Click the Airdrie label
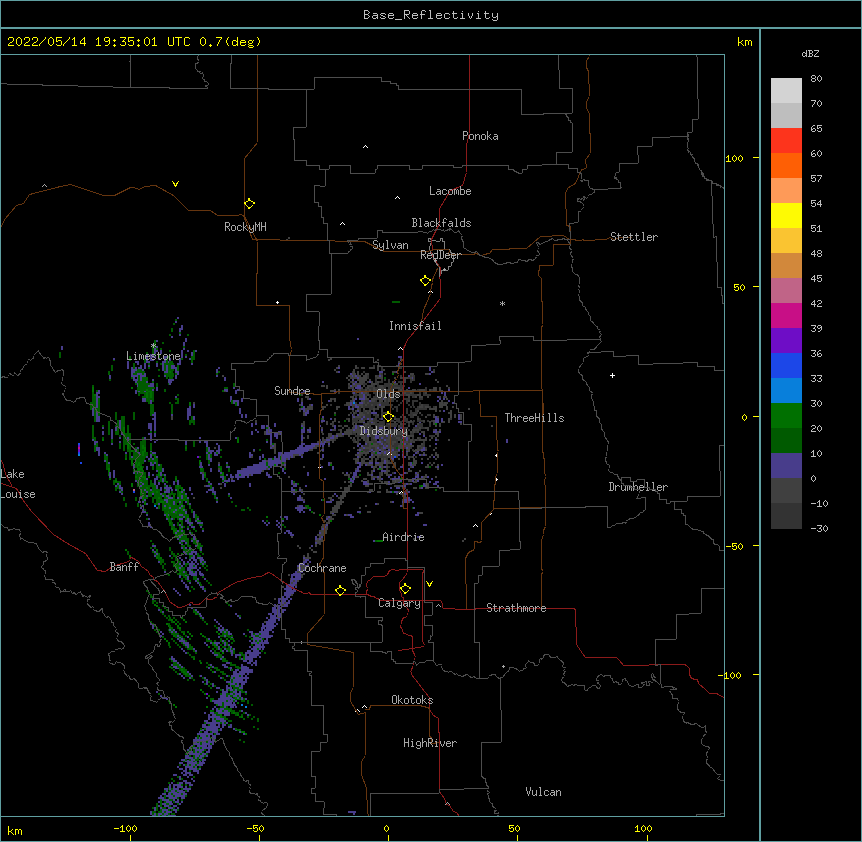This screenshot has height=842, width=862. point(403,537)
